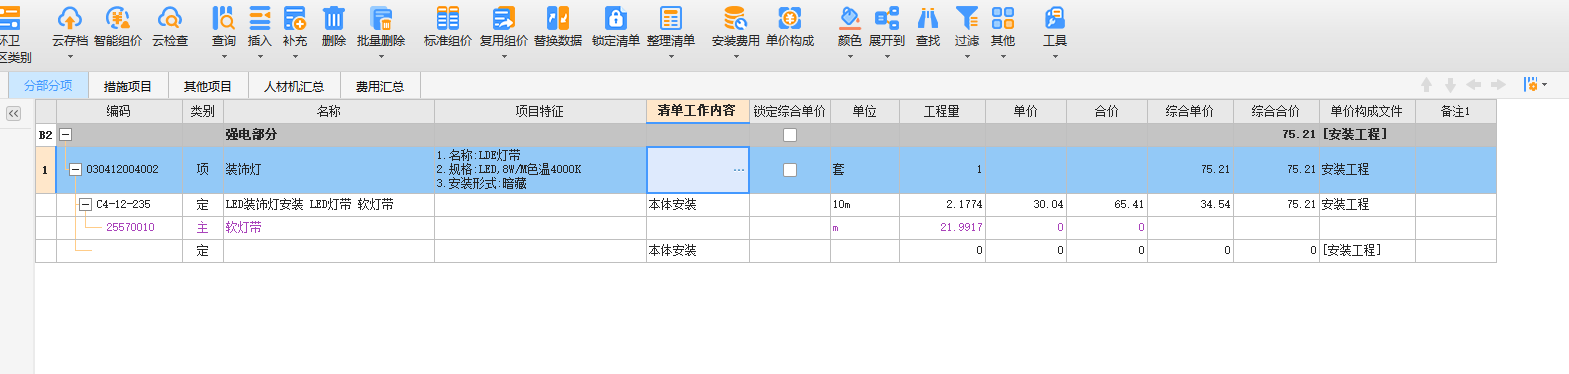
Task: Click the 批量删除 batch delete icon
Action: pos(381,18)
